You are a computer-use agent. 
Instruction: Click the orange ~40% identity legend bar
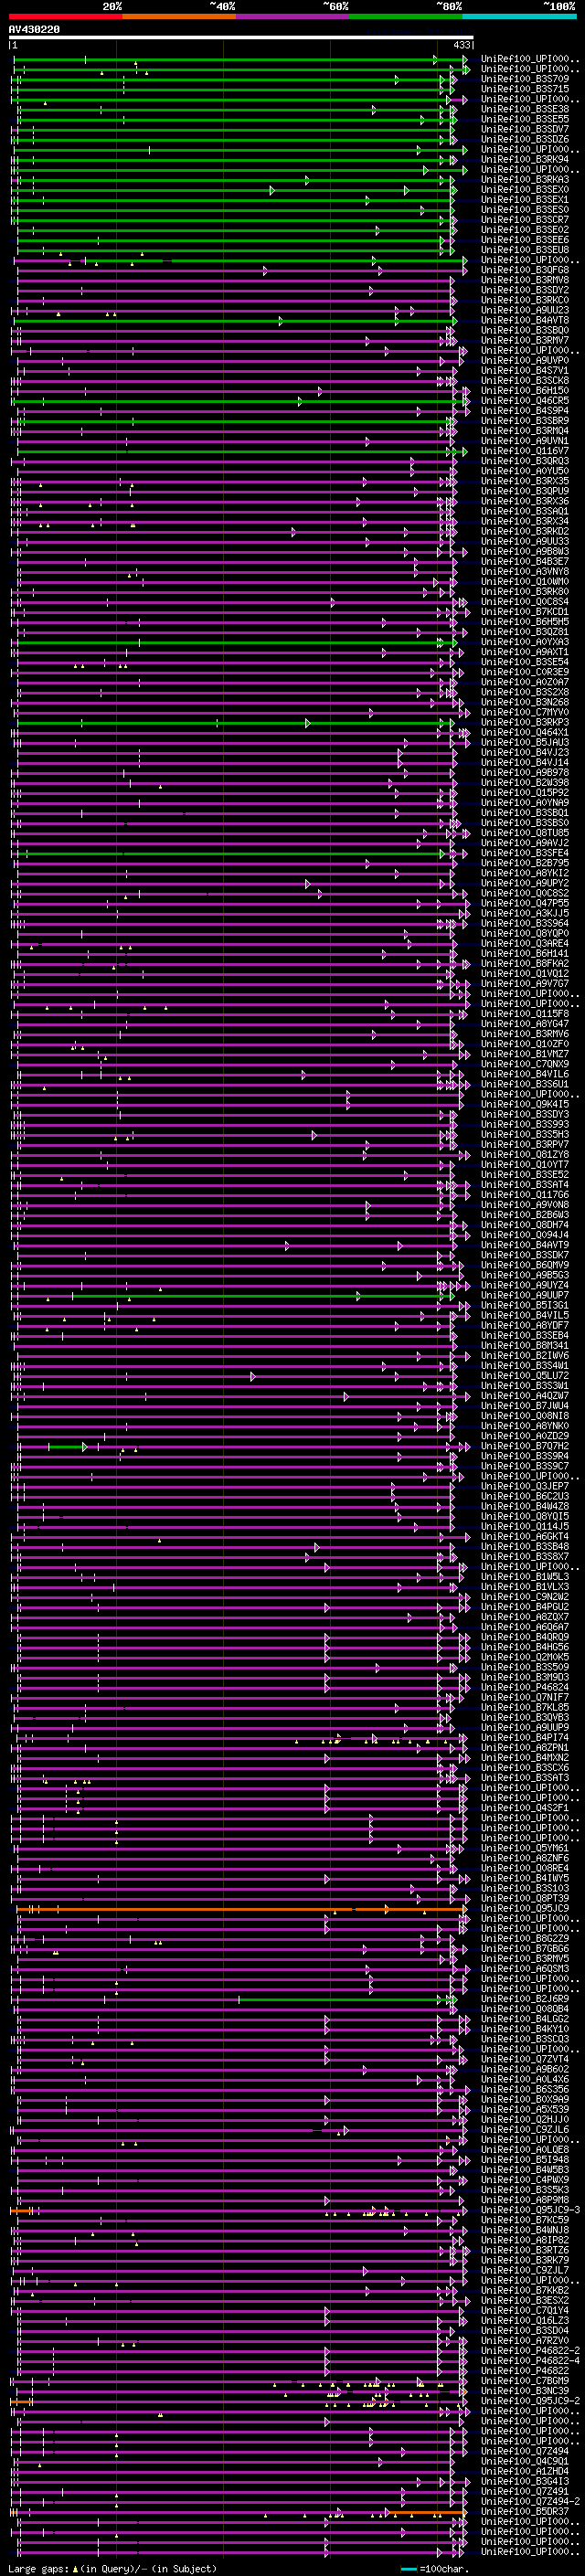coord(179,16)
